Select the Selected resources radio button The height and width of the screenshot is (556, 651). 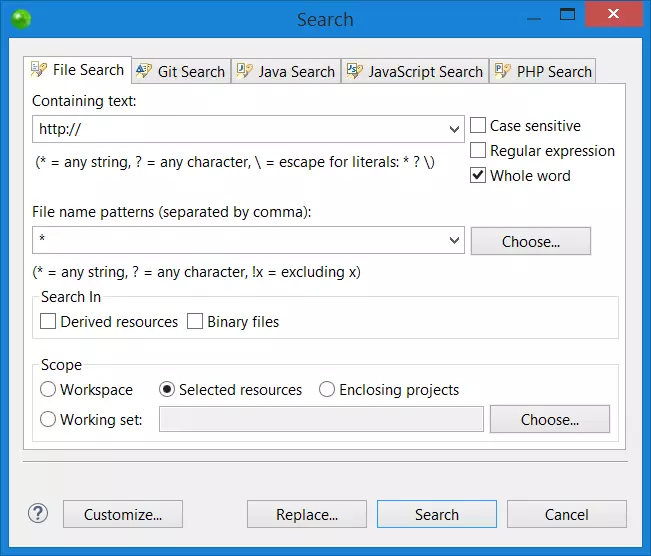166,389
